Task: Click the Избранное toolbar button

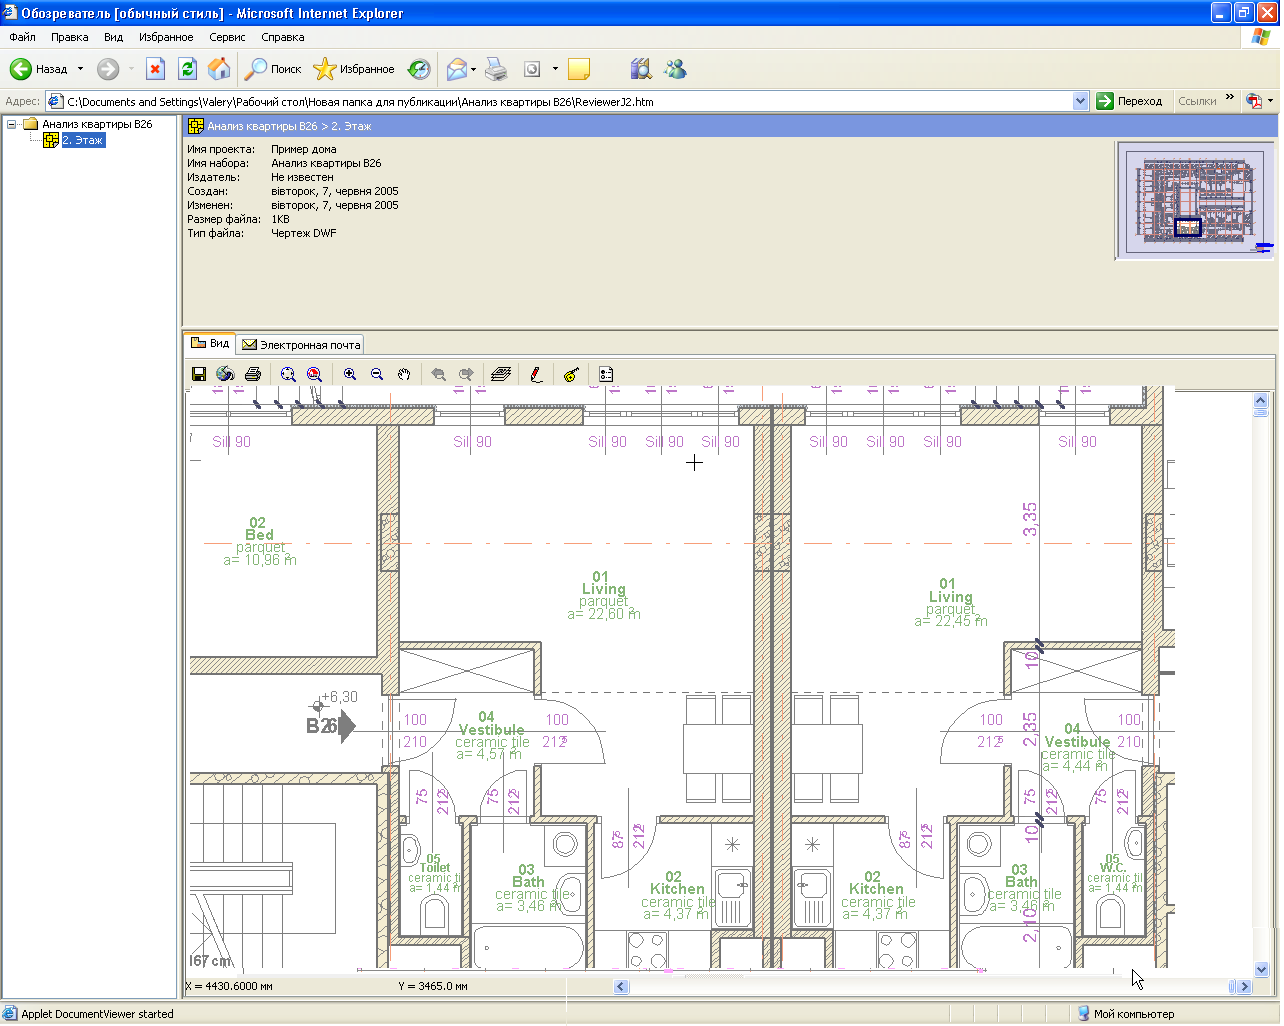Action: click(354, 69)
